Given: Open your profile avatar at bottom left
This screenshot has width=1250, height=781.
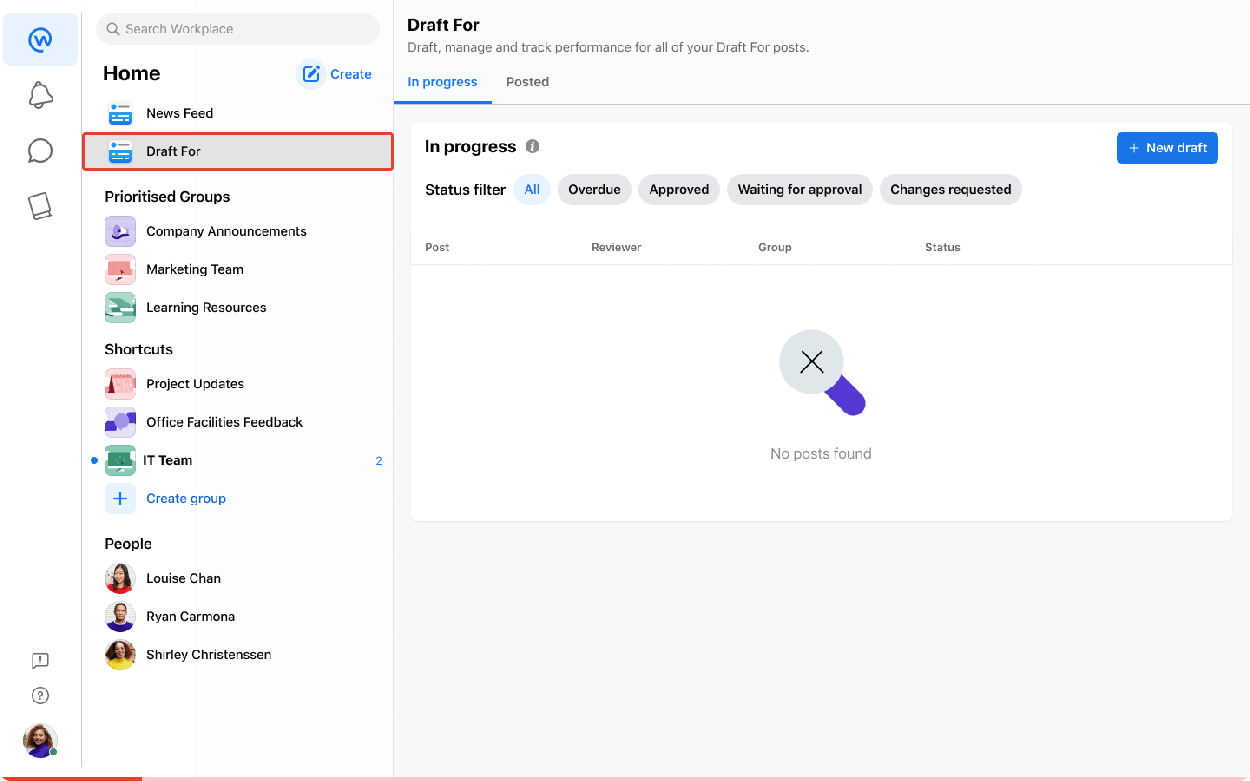Looking at the screenshot, I should tap(40, 741).
